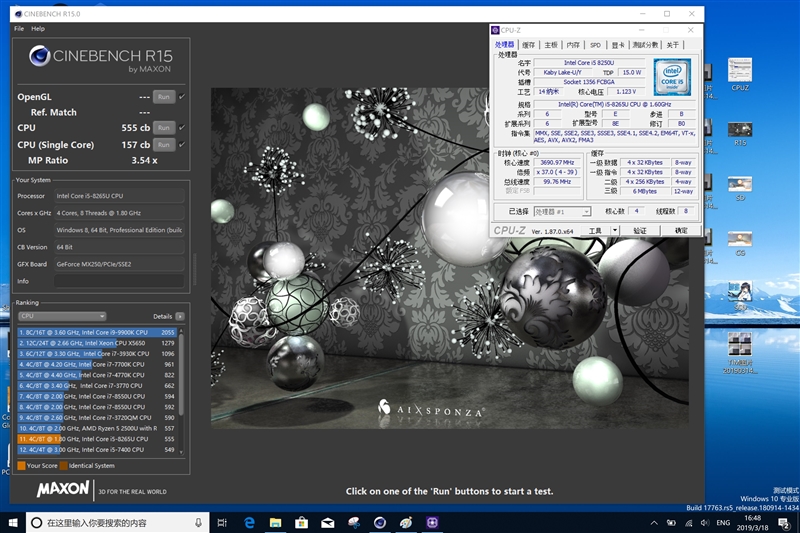
Task: Open the File menu in Cinebench
Action: tap(19, 29)
